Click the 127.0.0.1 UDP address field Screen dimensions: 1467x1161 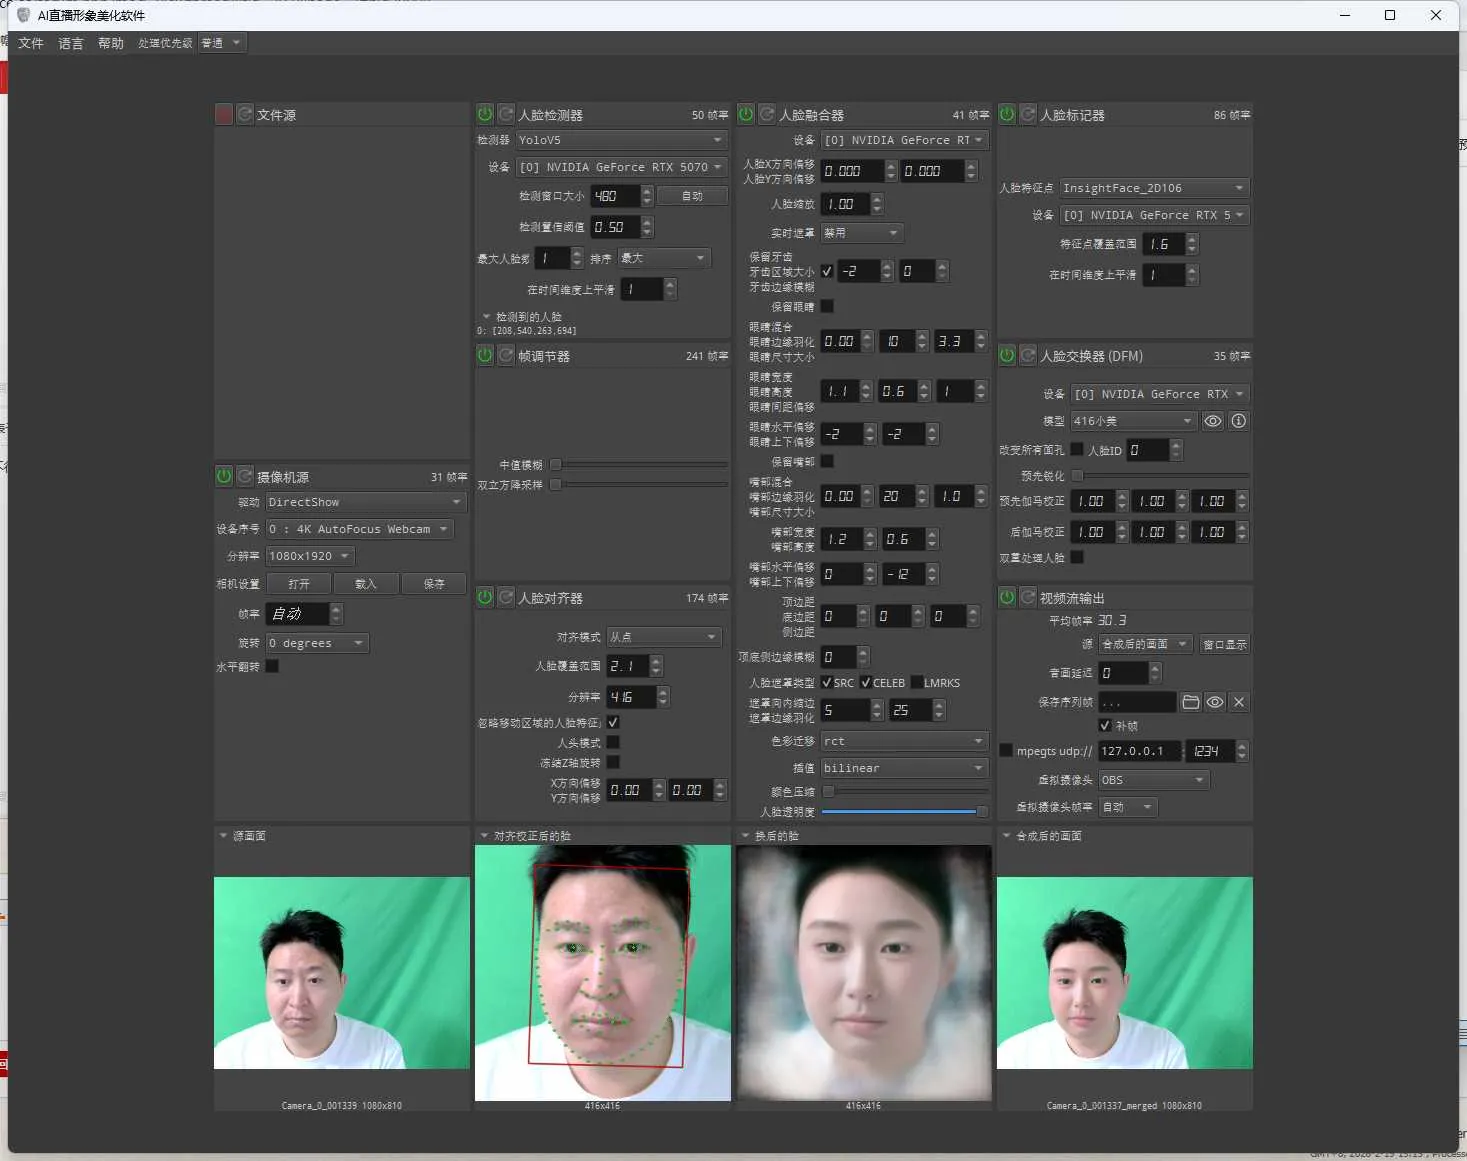[1138, 750]
